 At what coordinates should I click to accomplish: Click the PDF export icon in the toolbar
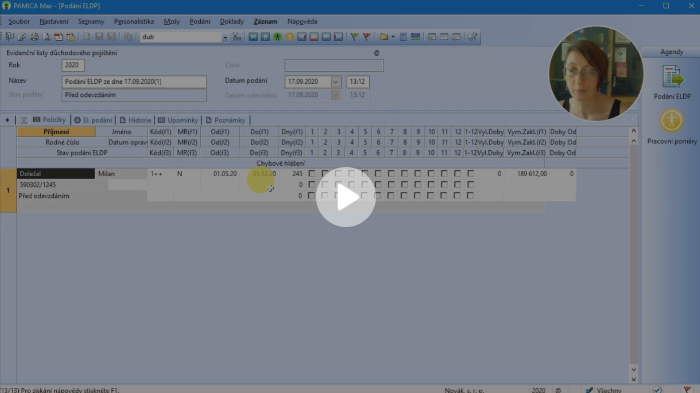click(x=58, y=37)
